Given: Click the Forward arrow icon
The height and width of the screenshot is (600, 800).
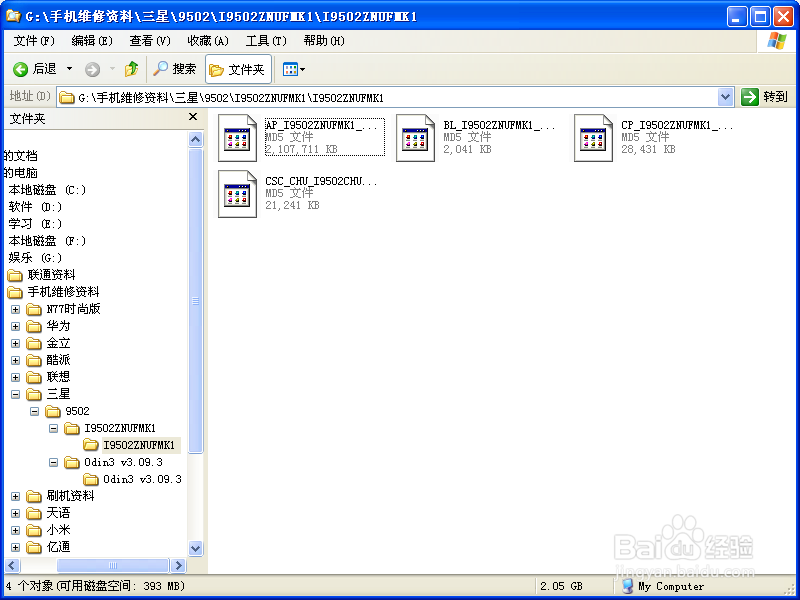Looking at the screenshot, I should pyautogui.click(x=92, y=69).
